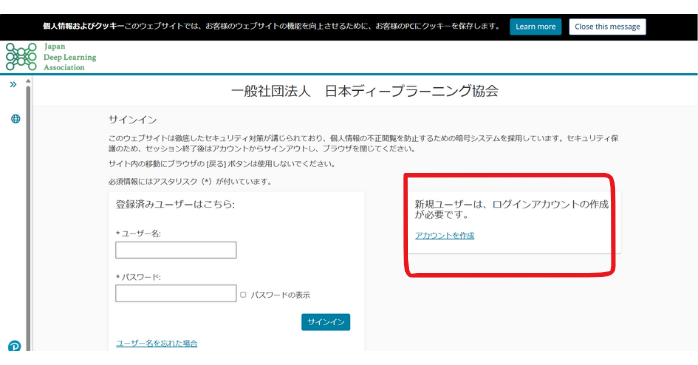The image size is (698, 365).
Task: Open the アカウントを作成 link
Action: click(445, 235)
